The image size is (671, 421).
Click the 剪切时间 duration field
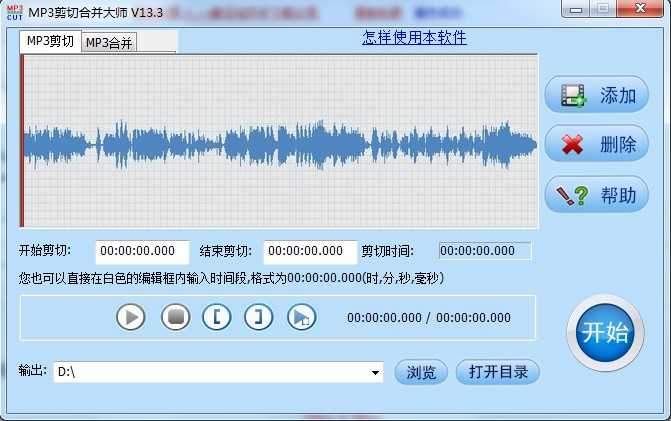point(485,251)
